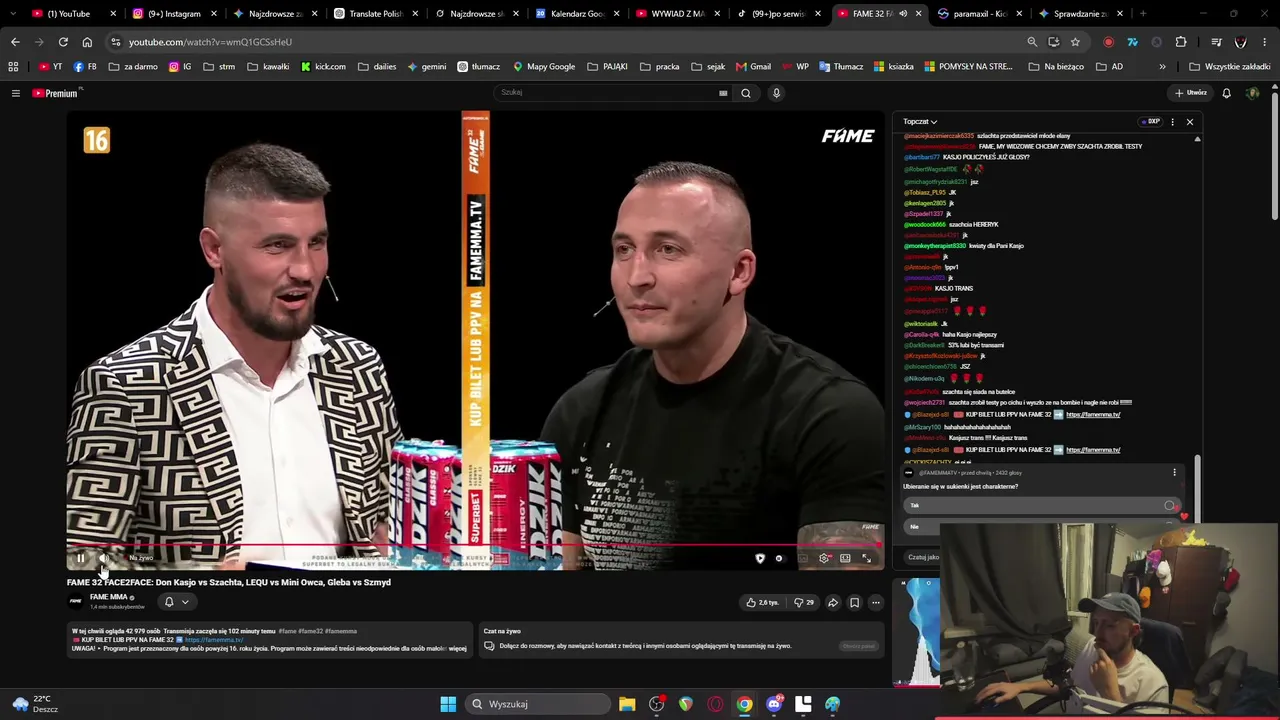The width and height of the screenshot is (1280, 720).
Task: Mute the video with the speaker icon
Action: pyautogui.click(x=103, y=558)
